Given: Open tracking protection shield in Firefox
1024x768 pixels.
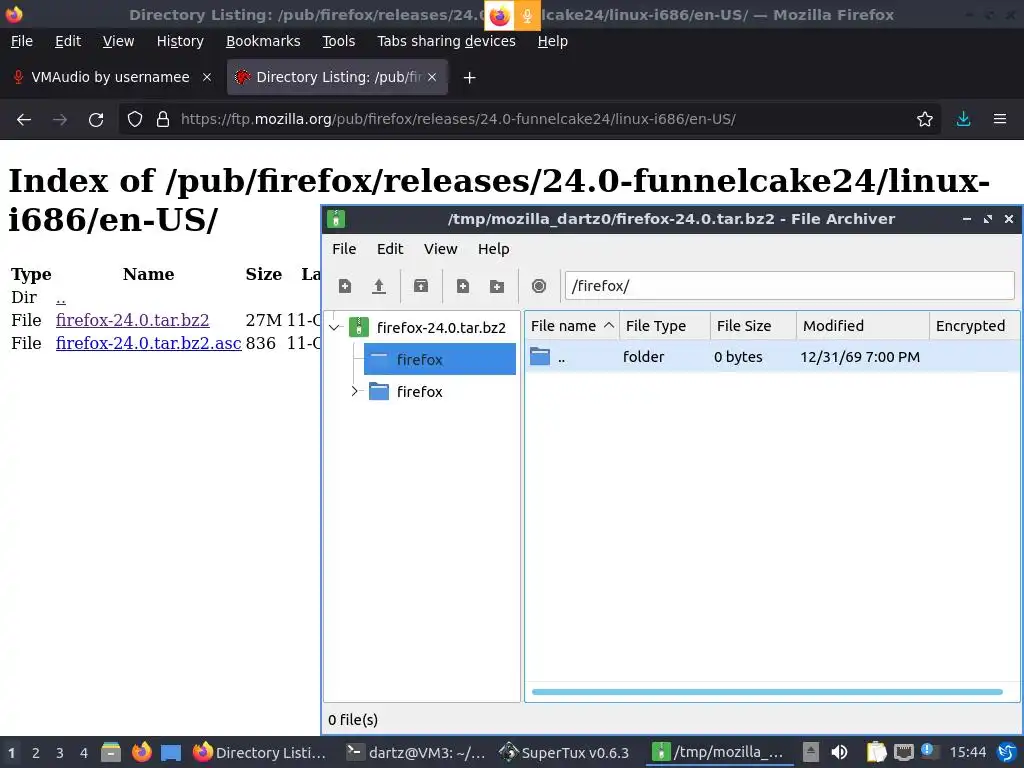Looking at the screenshot, I should pos(135,120).
